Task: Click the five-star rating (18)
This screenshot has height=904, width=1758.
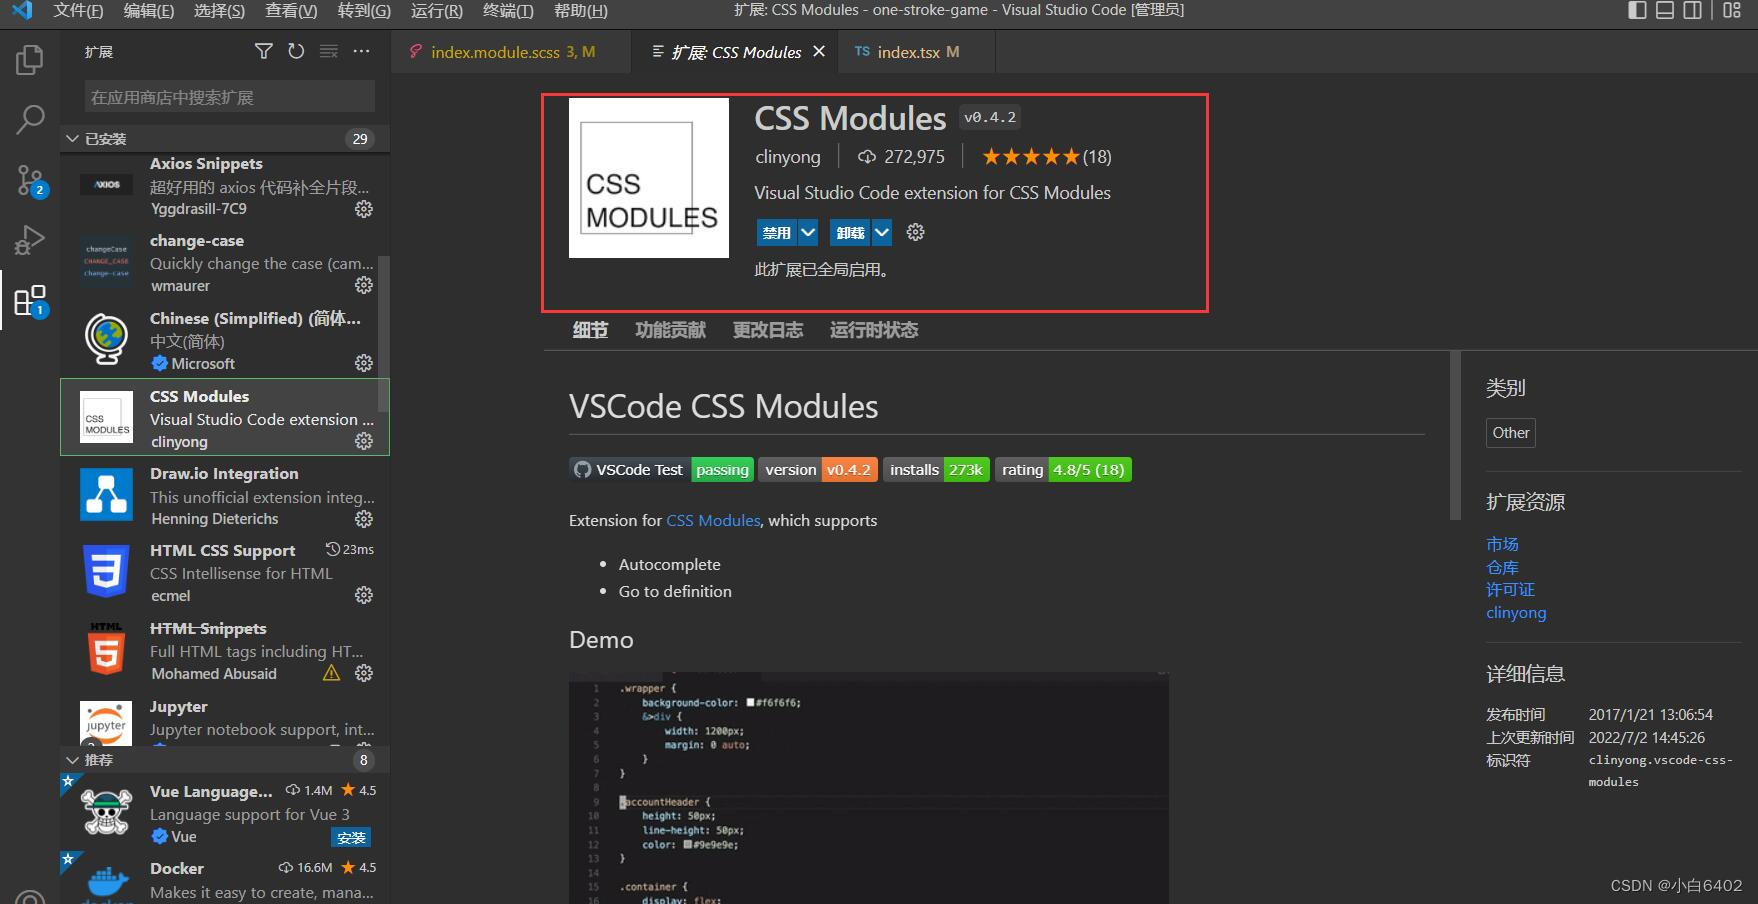Action: tap(1046, 157)
